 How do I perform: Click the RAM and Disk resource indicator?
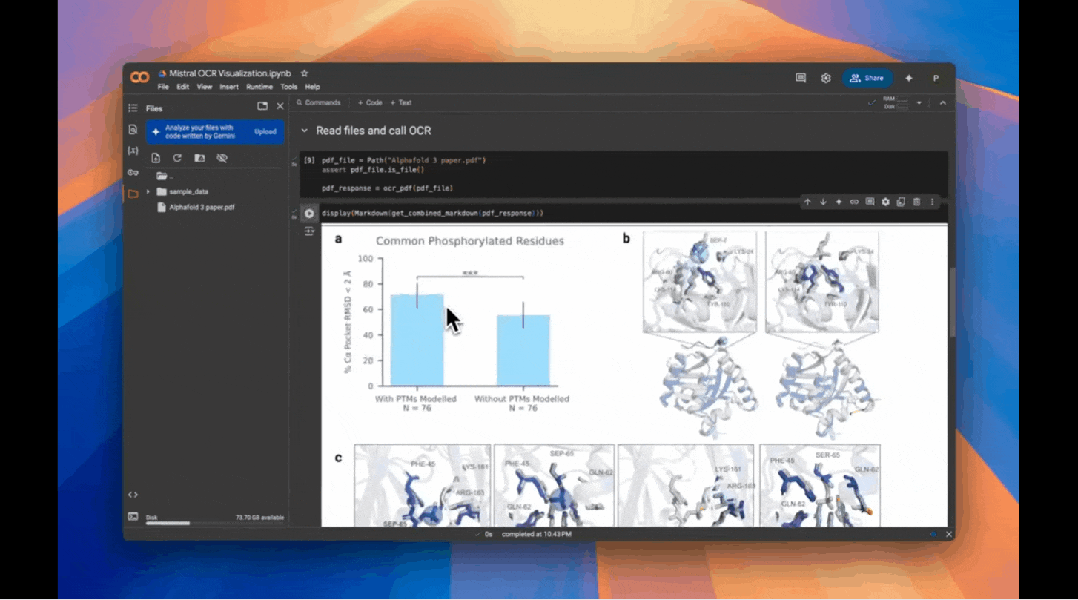click(895, 103)
